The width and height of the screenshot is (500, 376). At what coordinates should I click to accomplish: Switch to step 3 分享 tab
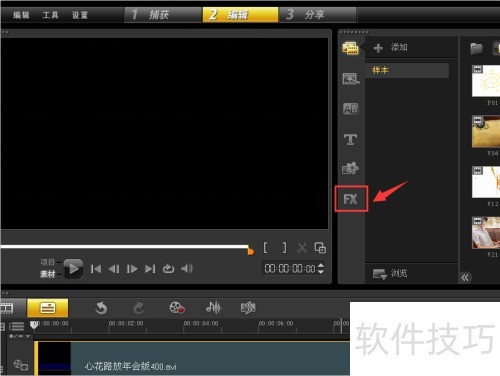317,15
